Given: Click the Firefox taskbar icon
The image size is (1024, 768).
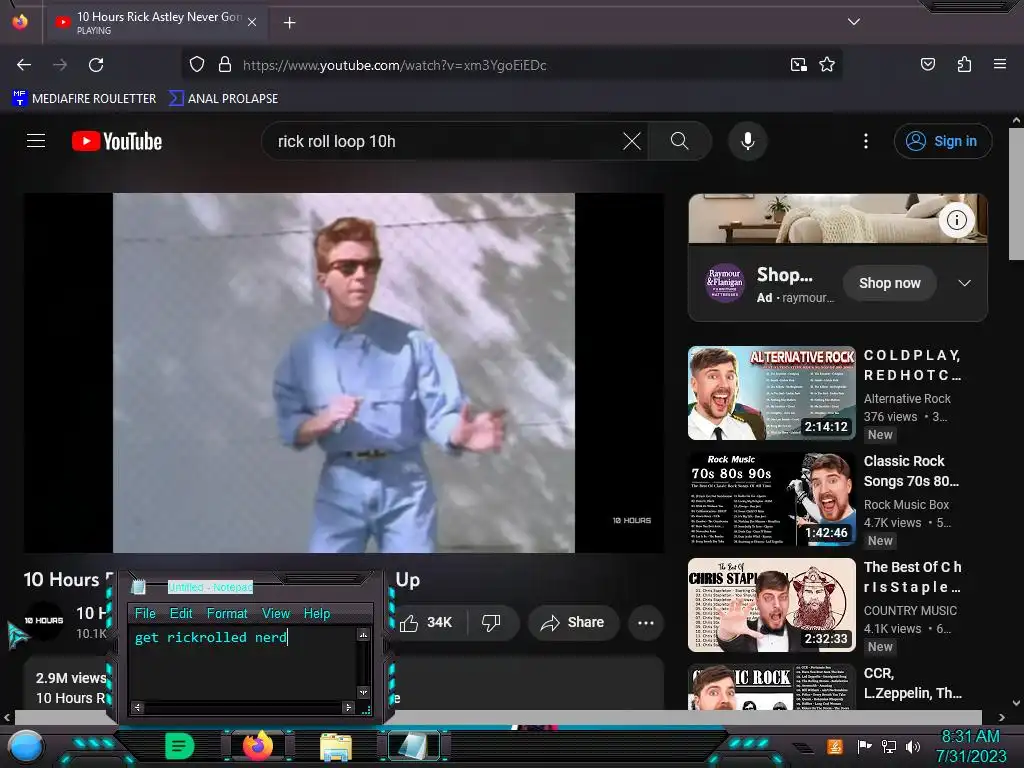Looking at the screenshot, I should (257, 746).
